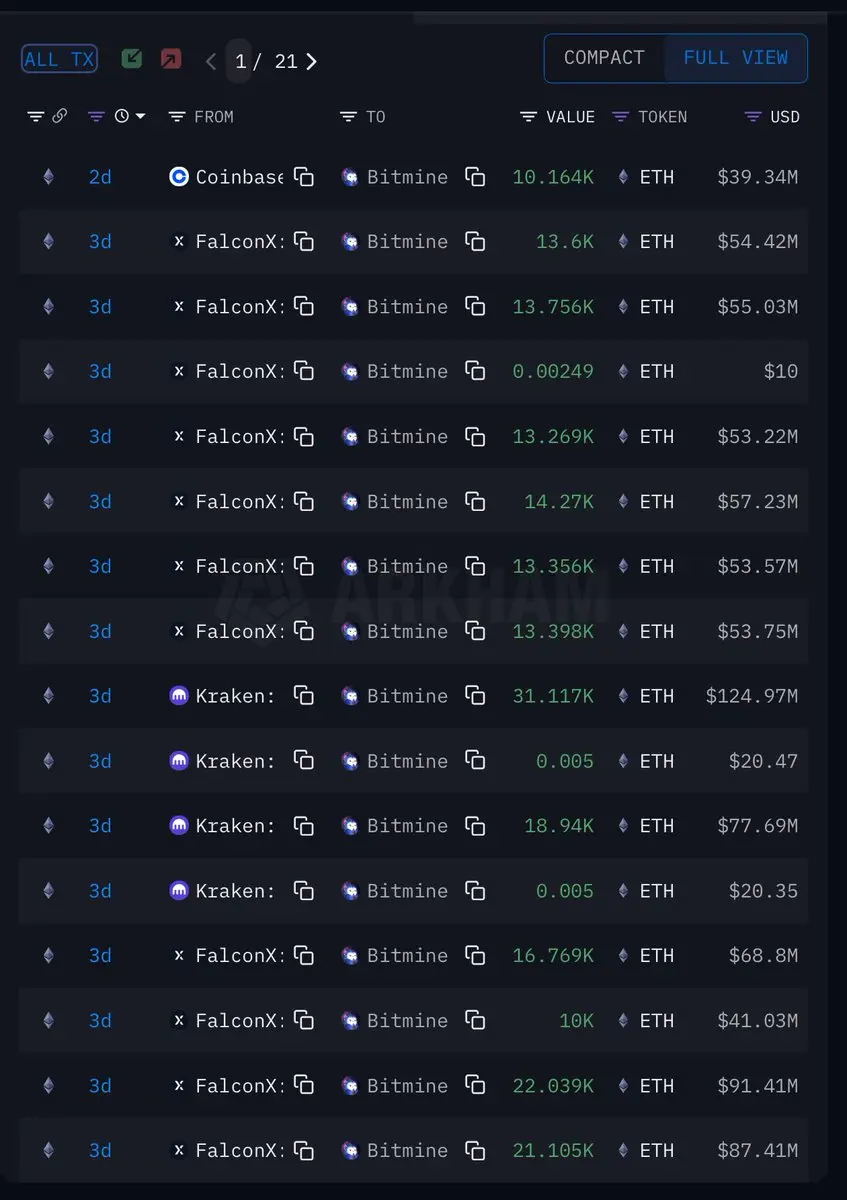847x1200 pixels.
Task: Open the FROM column filter
Action: [177, 117]
